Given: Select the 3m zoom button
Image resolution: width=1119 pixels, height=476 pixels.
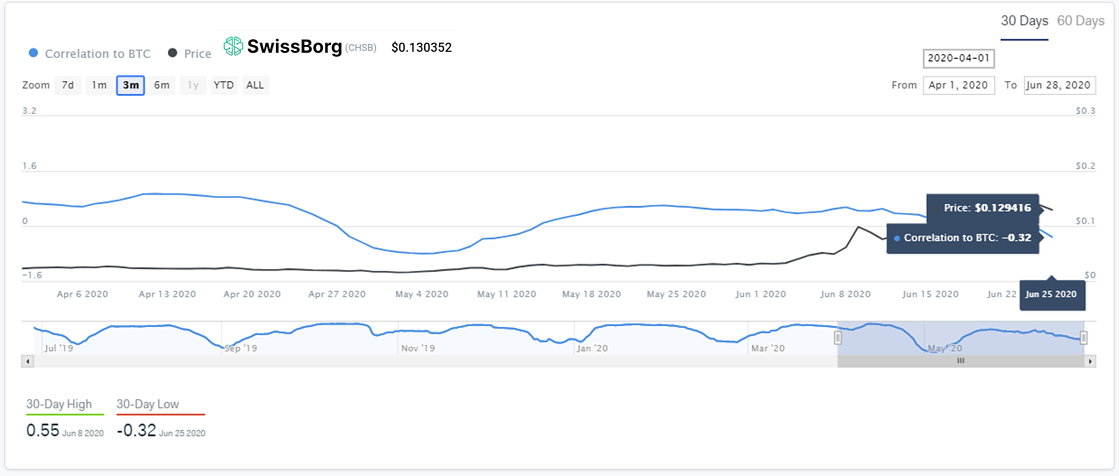Looking at the screenshot, I should (131, 85).
